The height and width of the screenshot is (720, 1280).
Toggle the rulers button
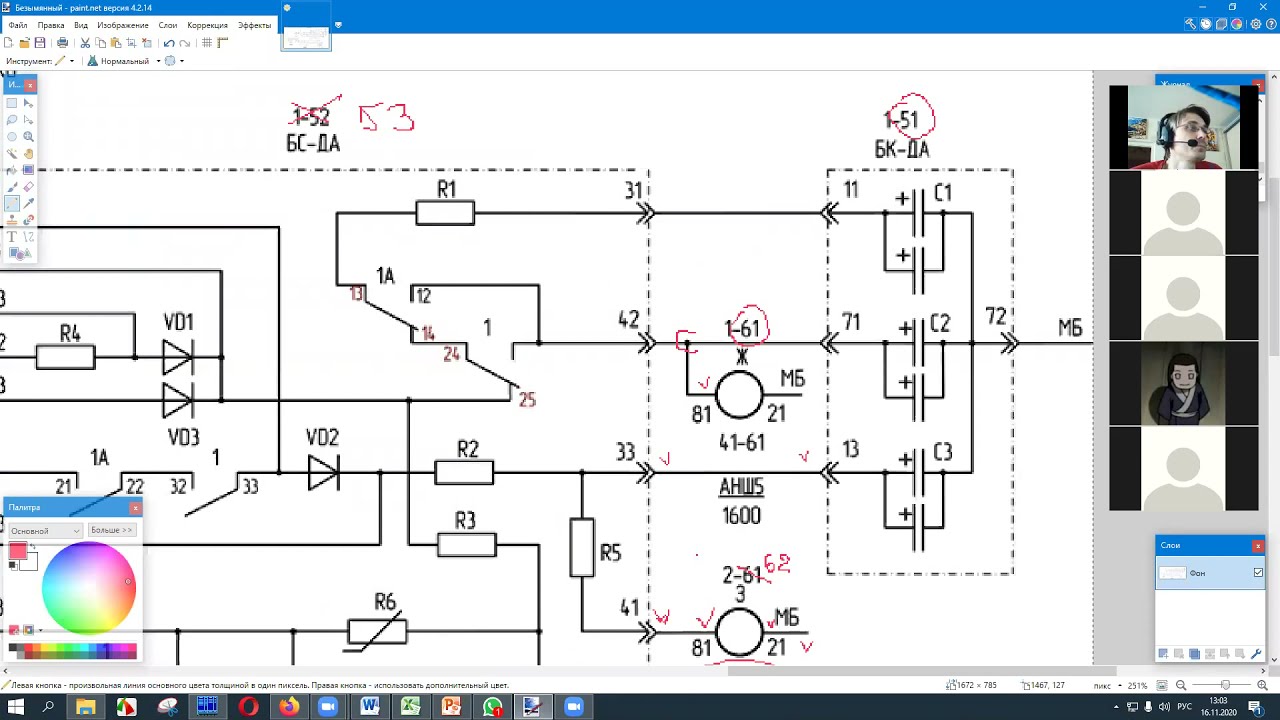tap(223, 43)
